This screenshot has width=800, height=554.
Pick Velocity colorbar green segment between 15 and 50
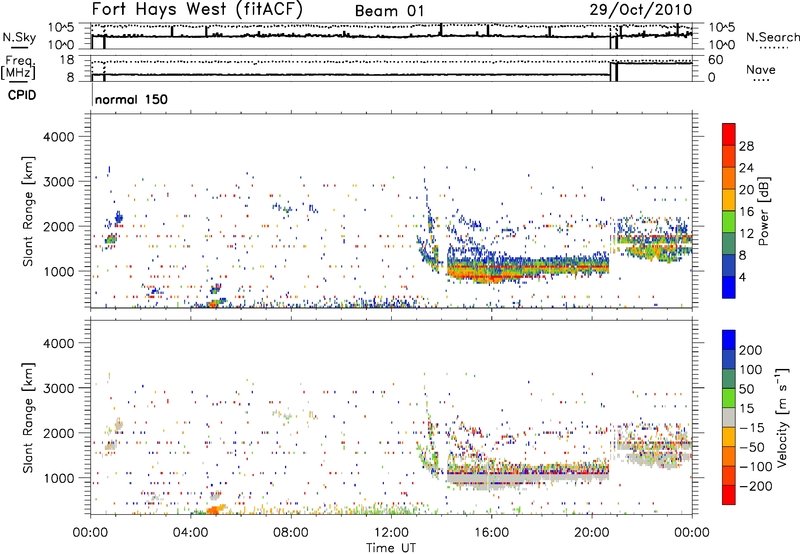pyautogui.click(x=729, y=398)
